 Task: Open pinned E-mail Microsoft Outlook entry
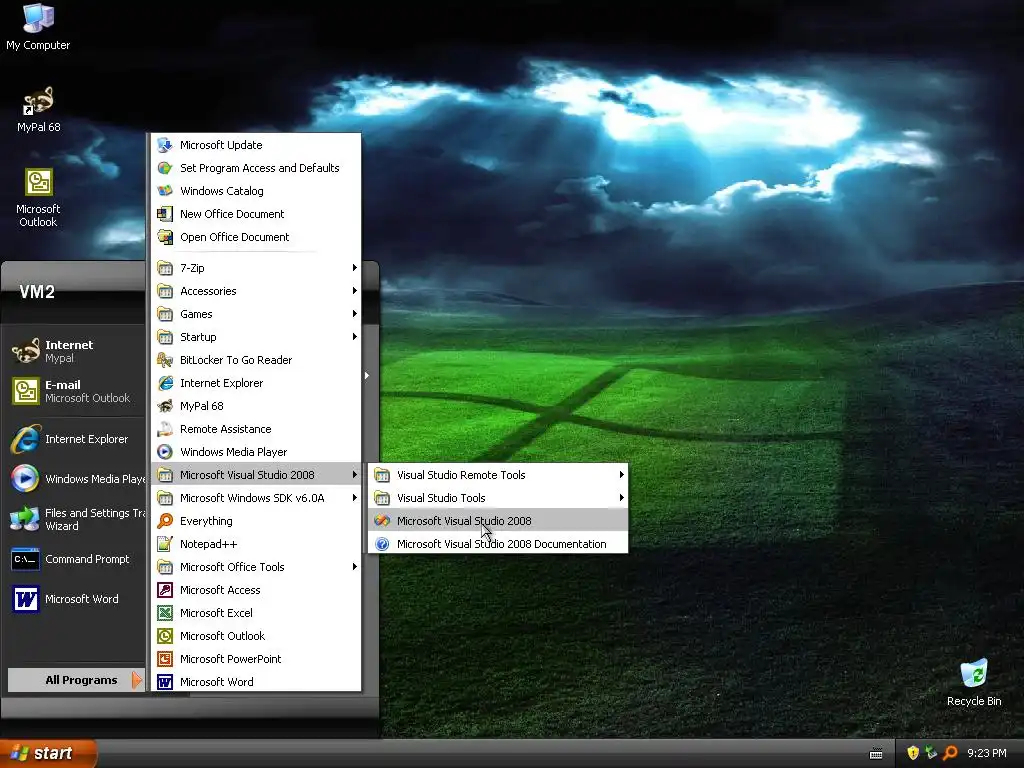76,391
